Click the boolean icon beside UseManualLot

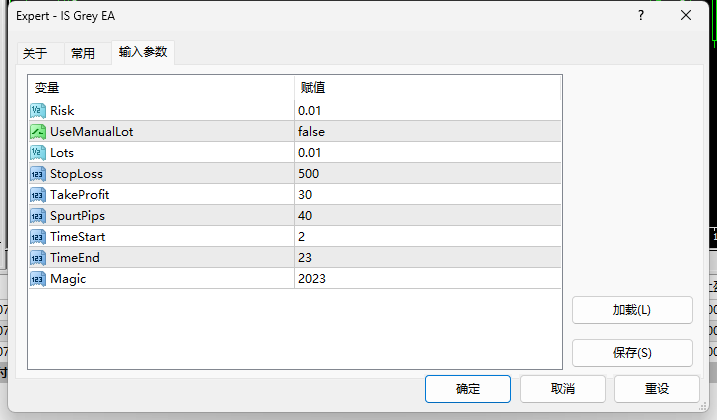[x=38, y=132]
